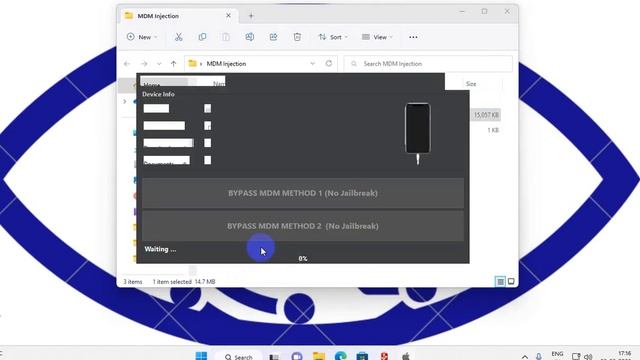
Task: Launch Microsoft Edge from the taskbar
Action: (x=341, y=356)
